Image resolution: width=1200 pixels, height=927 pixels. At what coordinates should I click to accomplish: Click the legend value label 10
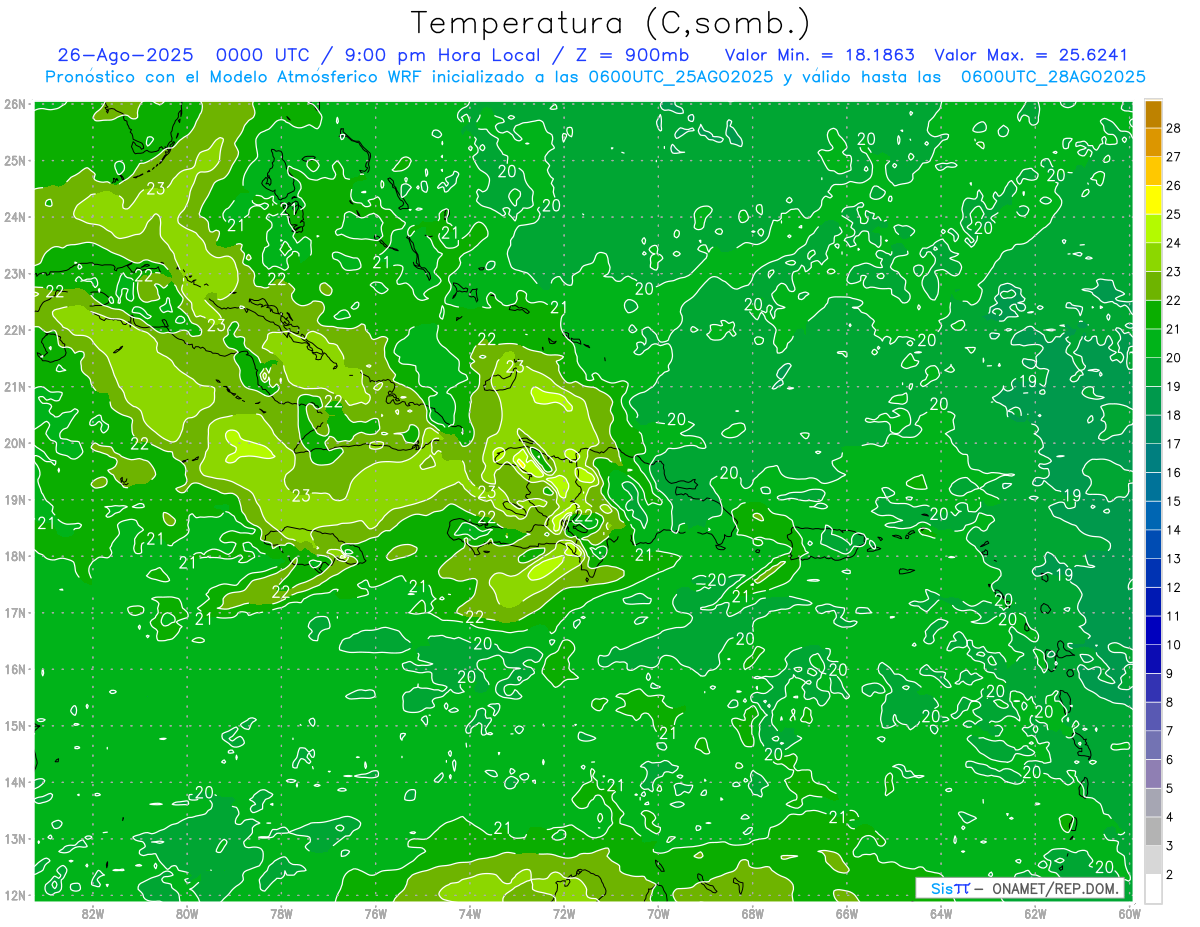[1174, 645]
